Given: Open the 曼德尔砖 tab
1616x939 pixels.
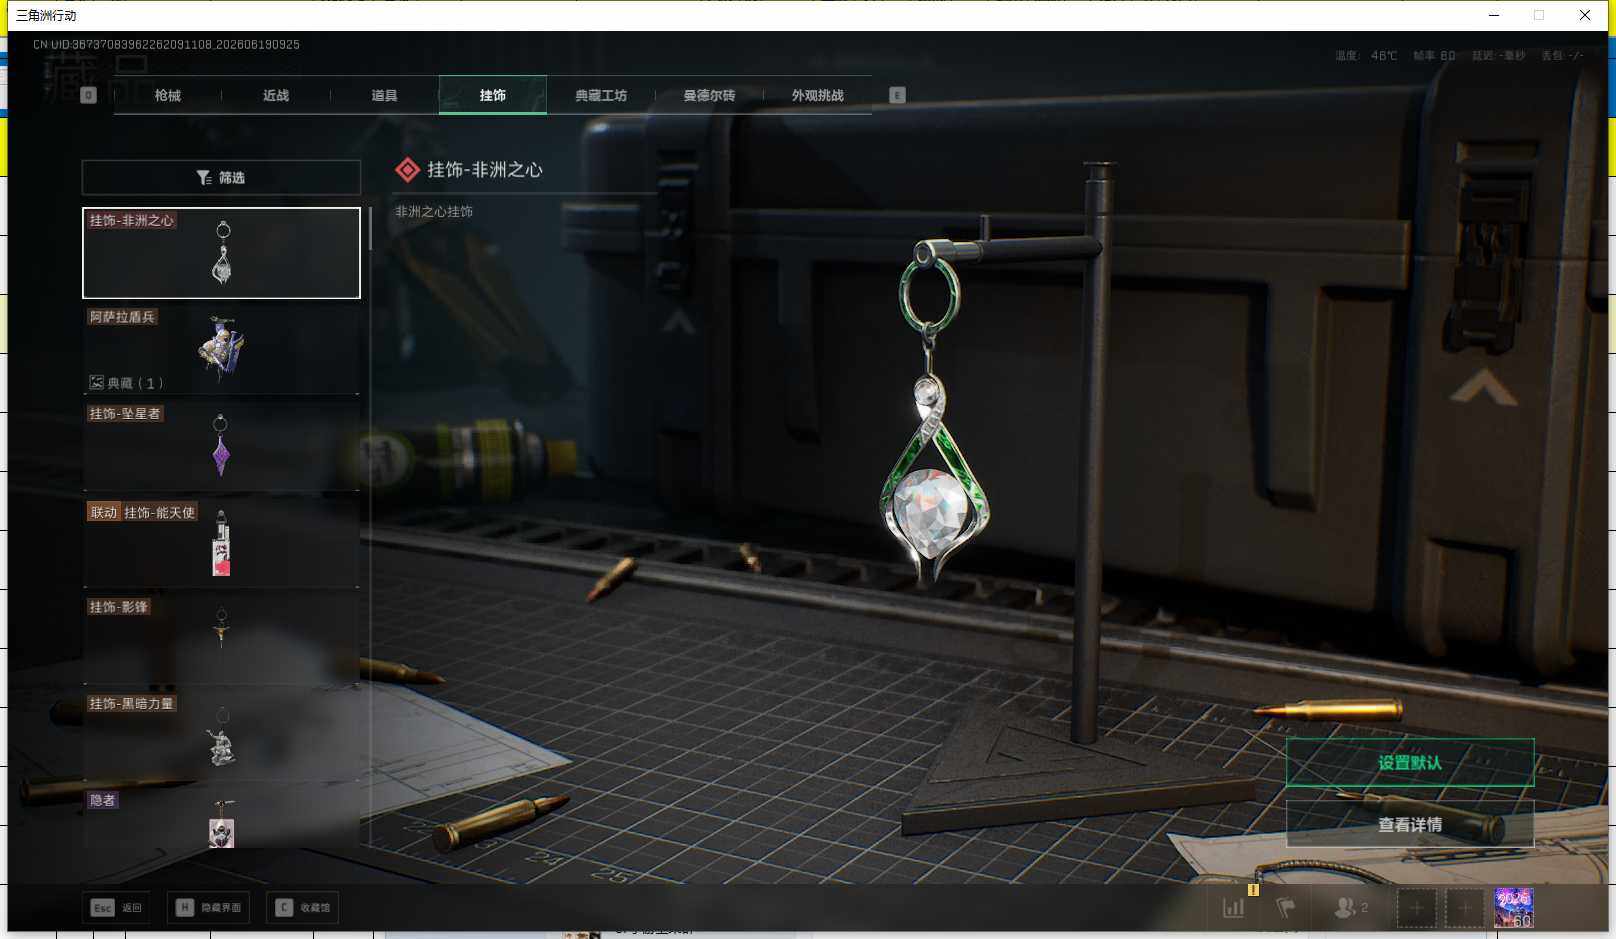Looking at the screenshot, I should click(x=709, y=95).
